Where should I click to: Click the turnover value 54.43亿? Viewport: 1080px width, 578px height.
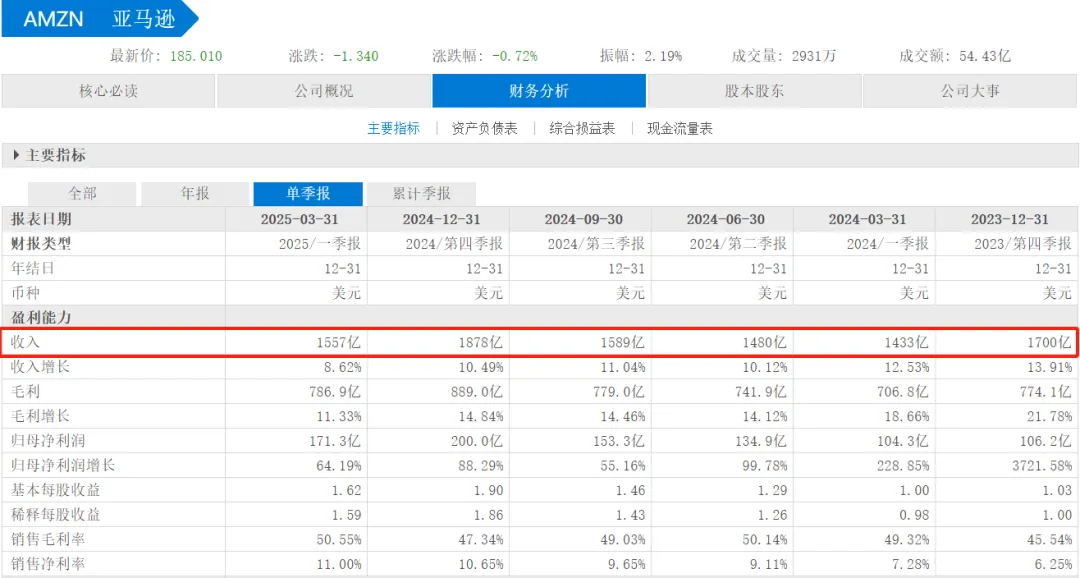click(x=984, y=56)
